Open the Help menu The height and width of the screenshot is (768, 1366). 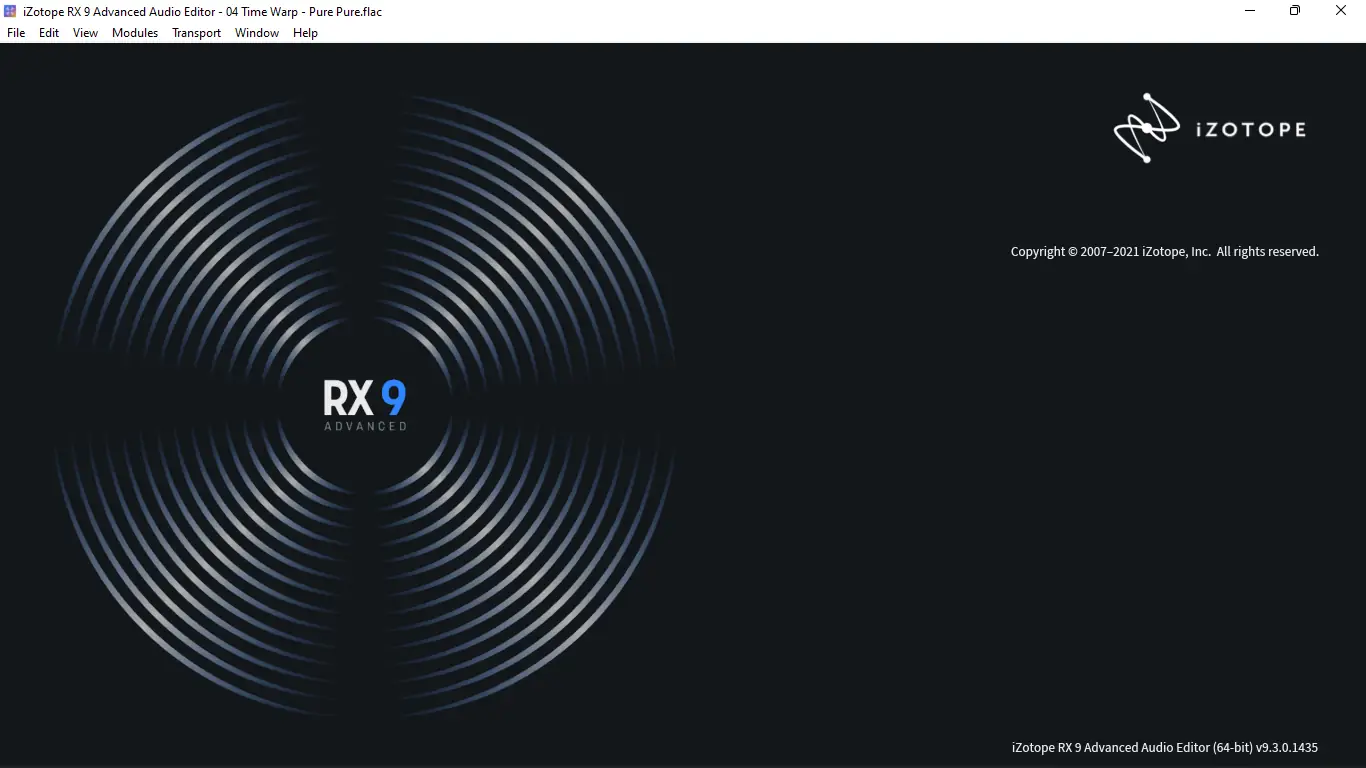pyautogui.click(x=305, y=33)
